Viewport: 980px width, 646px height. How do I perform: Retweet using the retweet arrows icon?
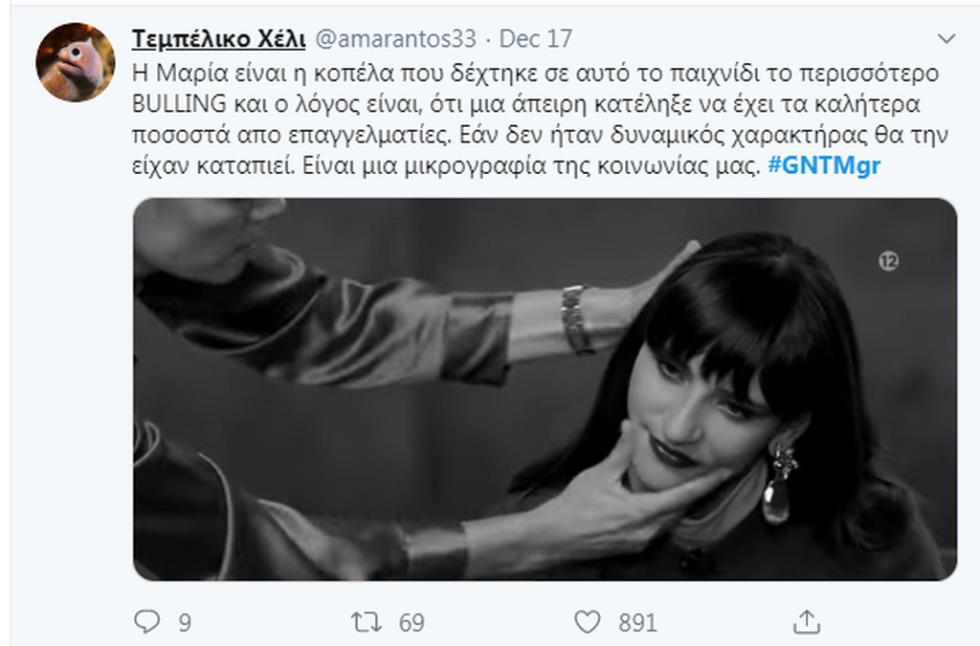(366, 622)
